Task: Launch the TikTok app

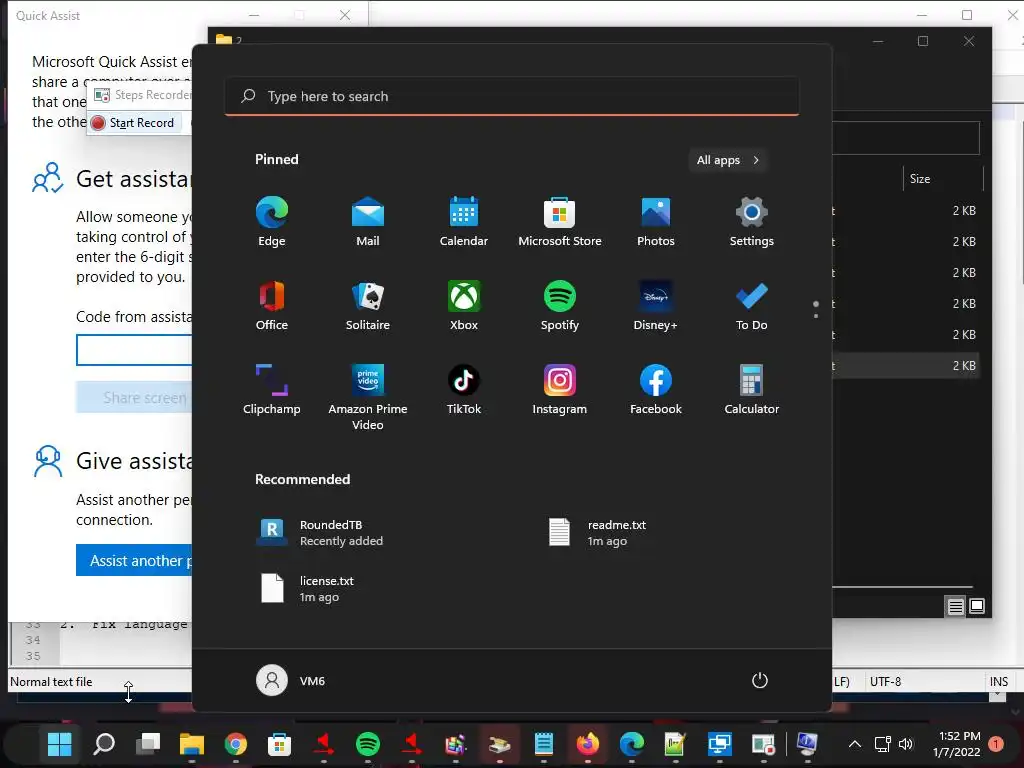Action: pos(464,390)
